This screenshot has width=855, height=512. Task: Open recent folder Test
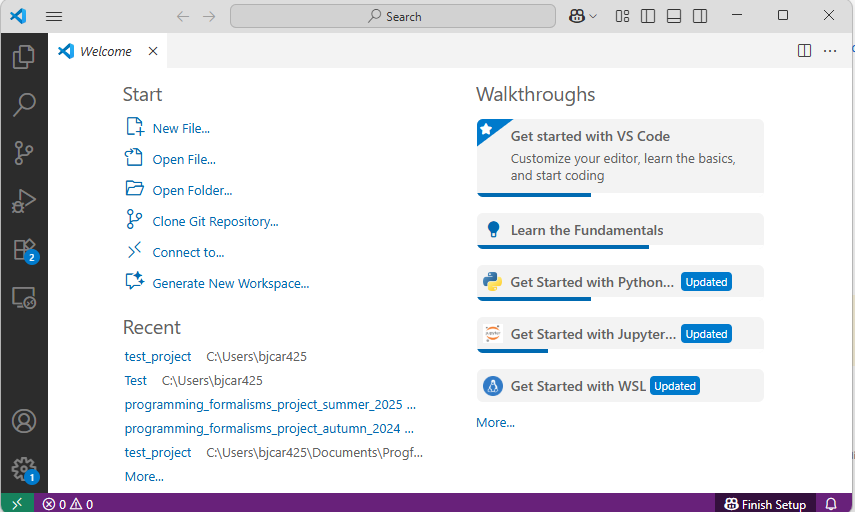click(135, 380)
